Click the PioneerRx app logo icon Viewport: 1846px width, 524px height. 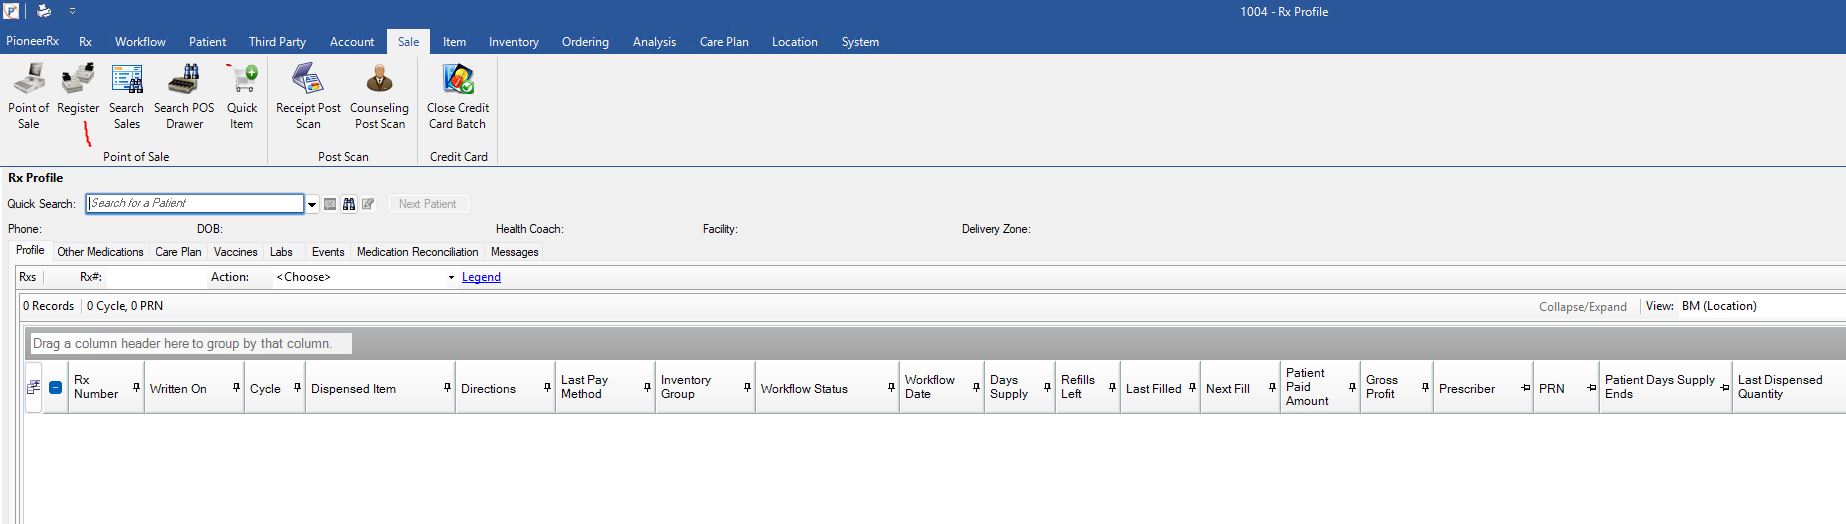tap(11, 11)
